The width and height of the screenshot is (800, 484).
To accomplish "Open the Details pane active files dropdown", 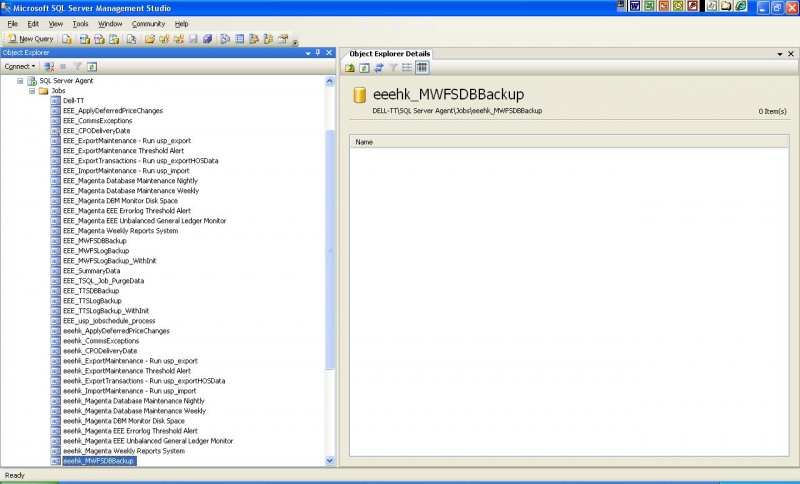I will 780,54.
